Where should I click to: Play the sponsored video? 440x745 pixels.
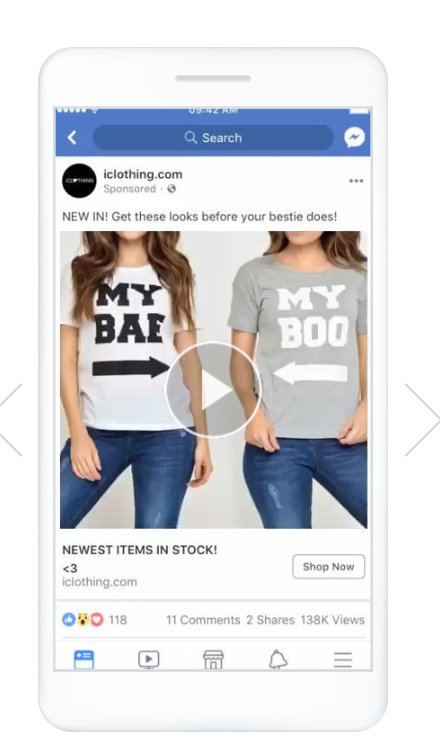tap(213, 389)
